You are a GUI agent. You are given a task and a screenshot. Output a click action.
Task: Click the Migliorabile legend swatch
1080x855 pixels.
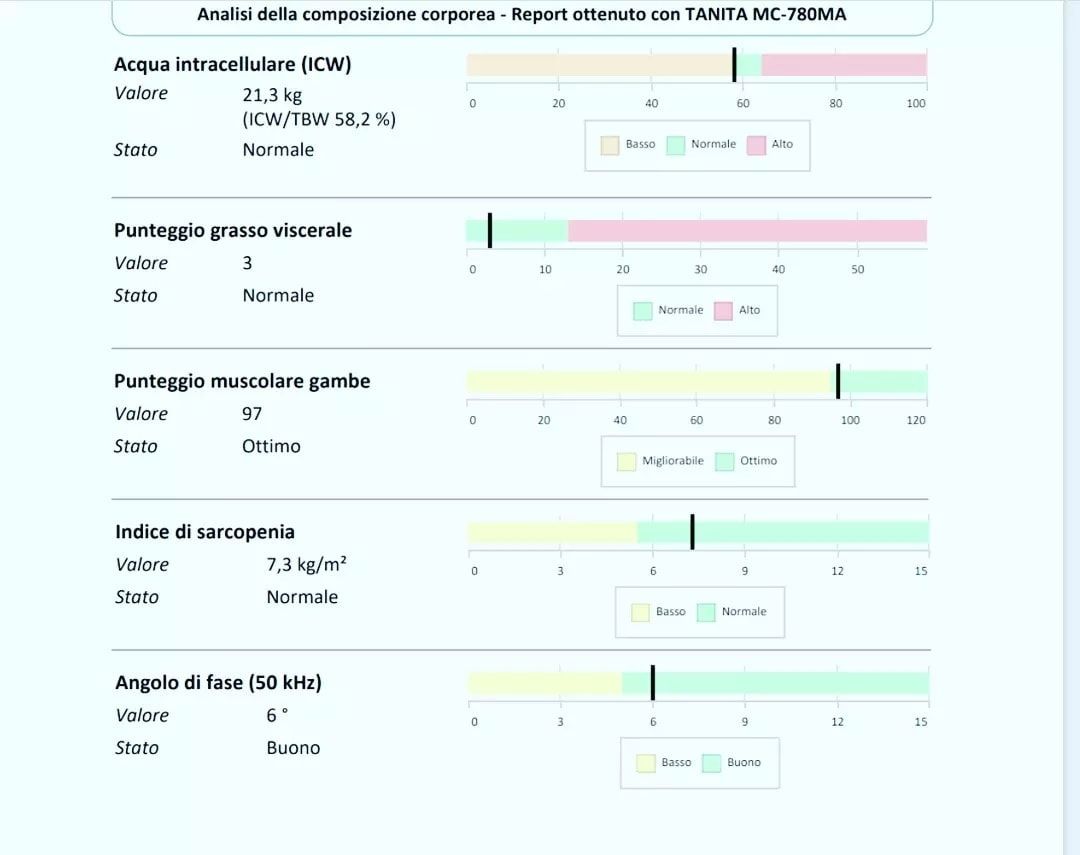coord(627,462)
